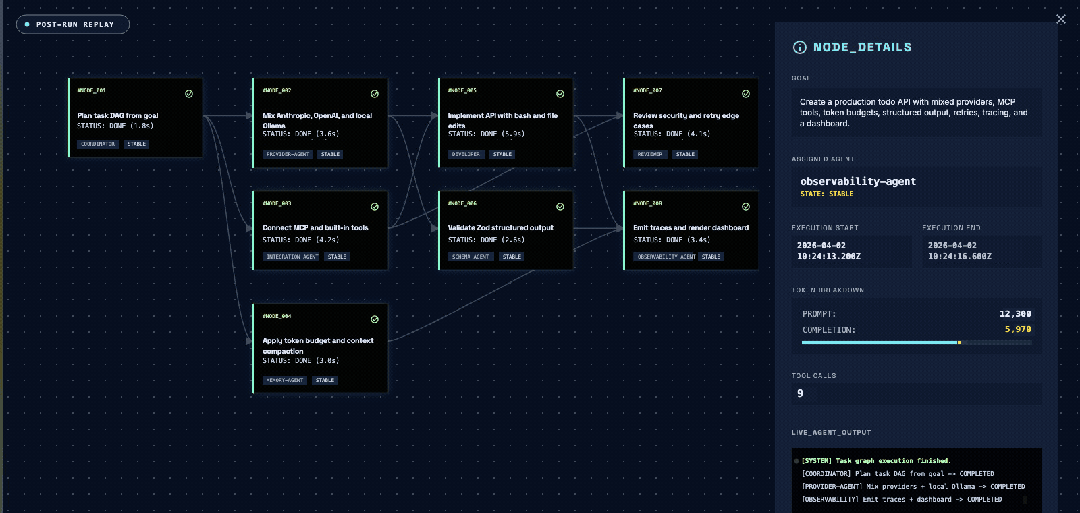1080x513 pixels.
Task: Click the tool calls value 9
Action: tap(800, 394)
